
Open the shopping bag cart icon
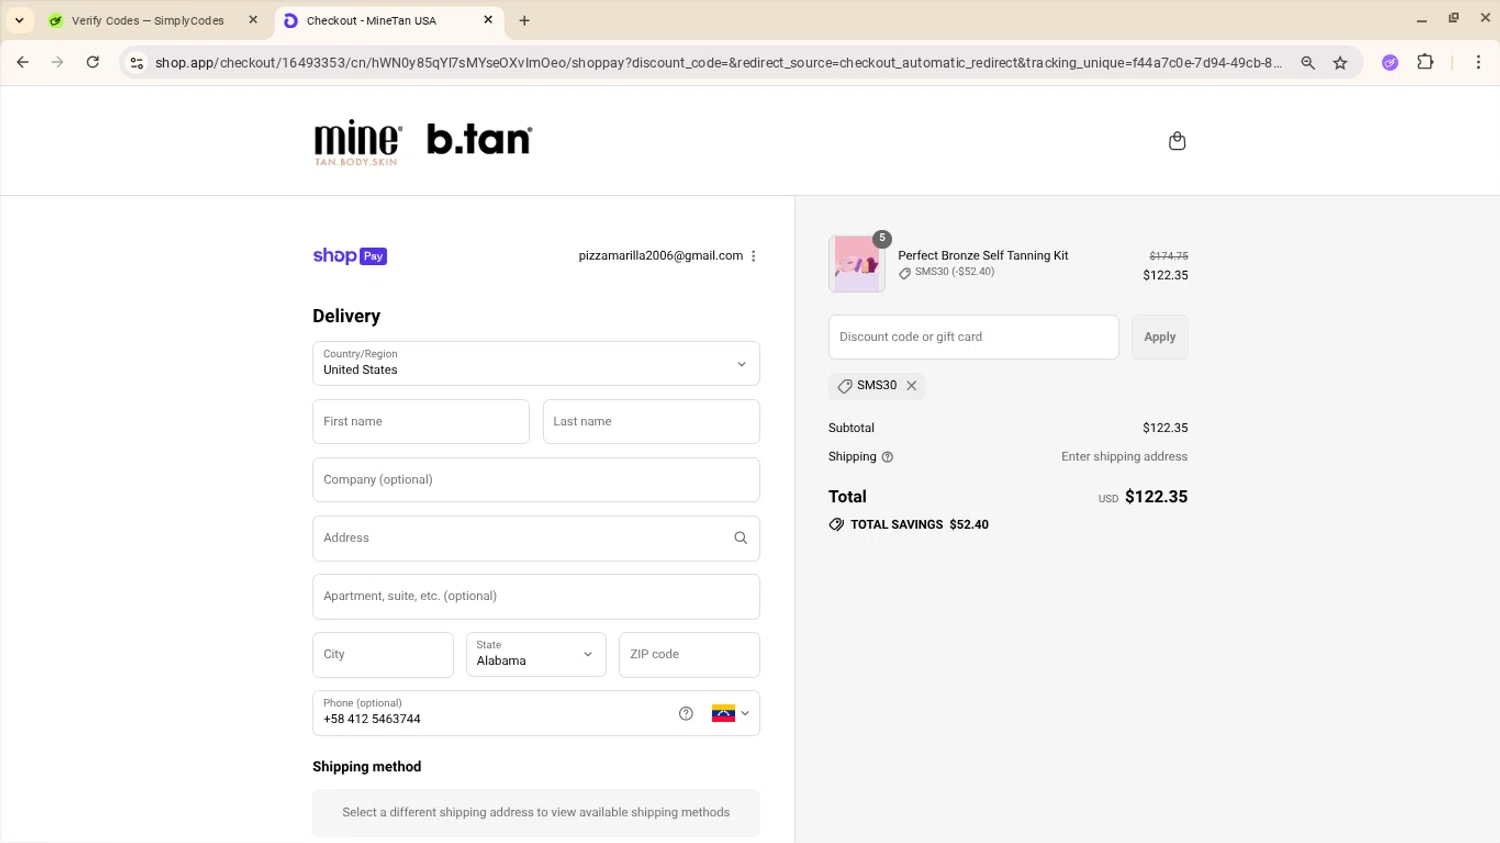[1177, 141]
